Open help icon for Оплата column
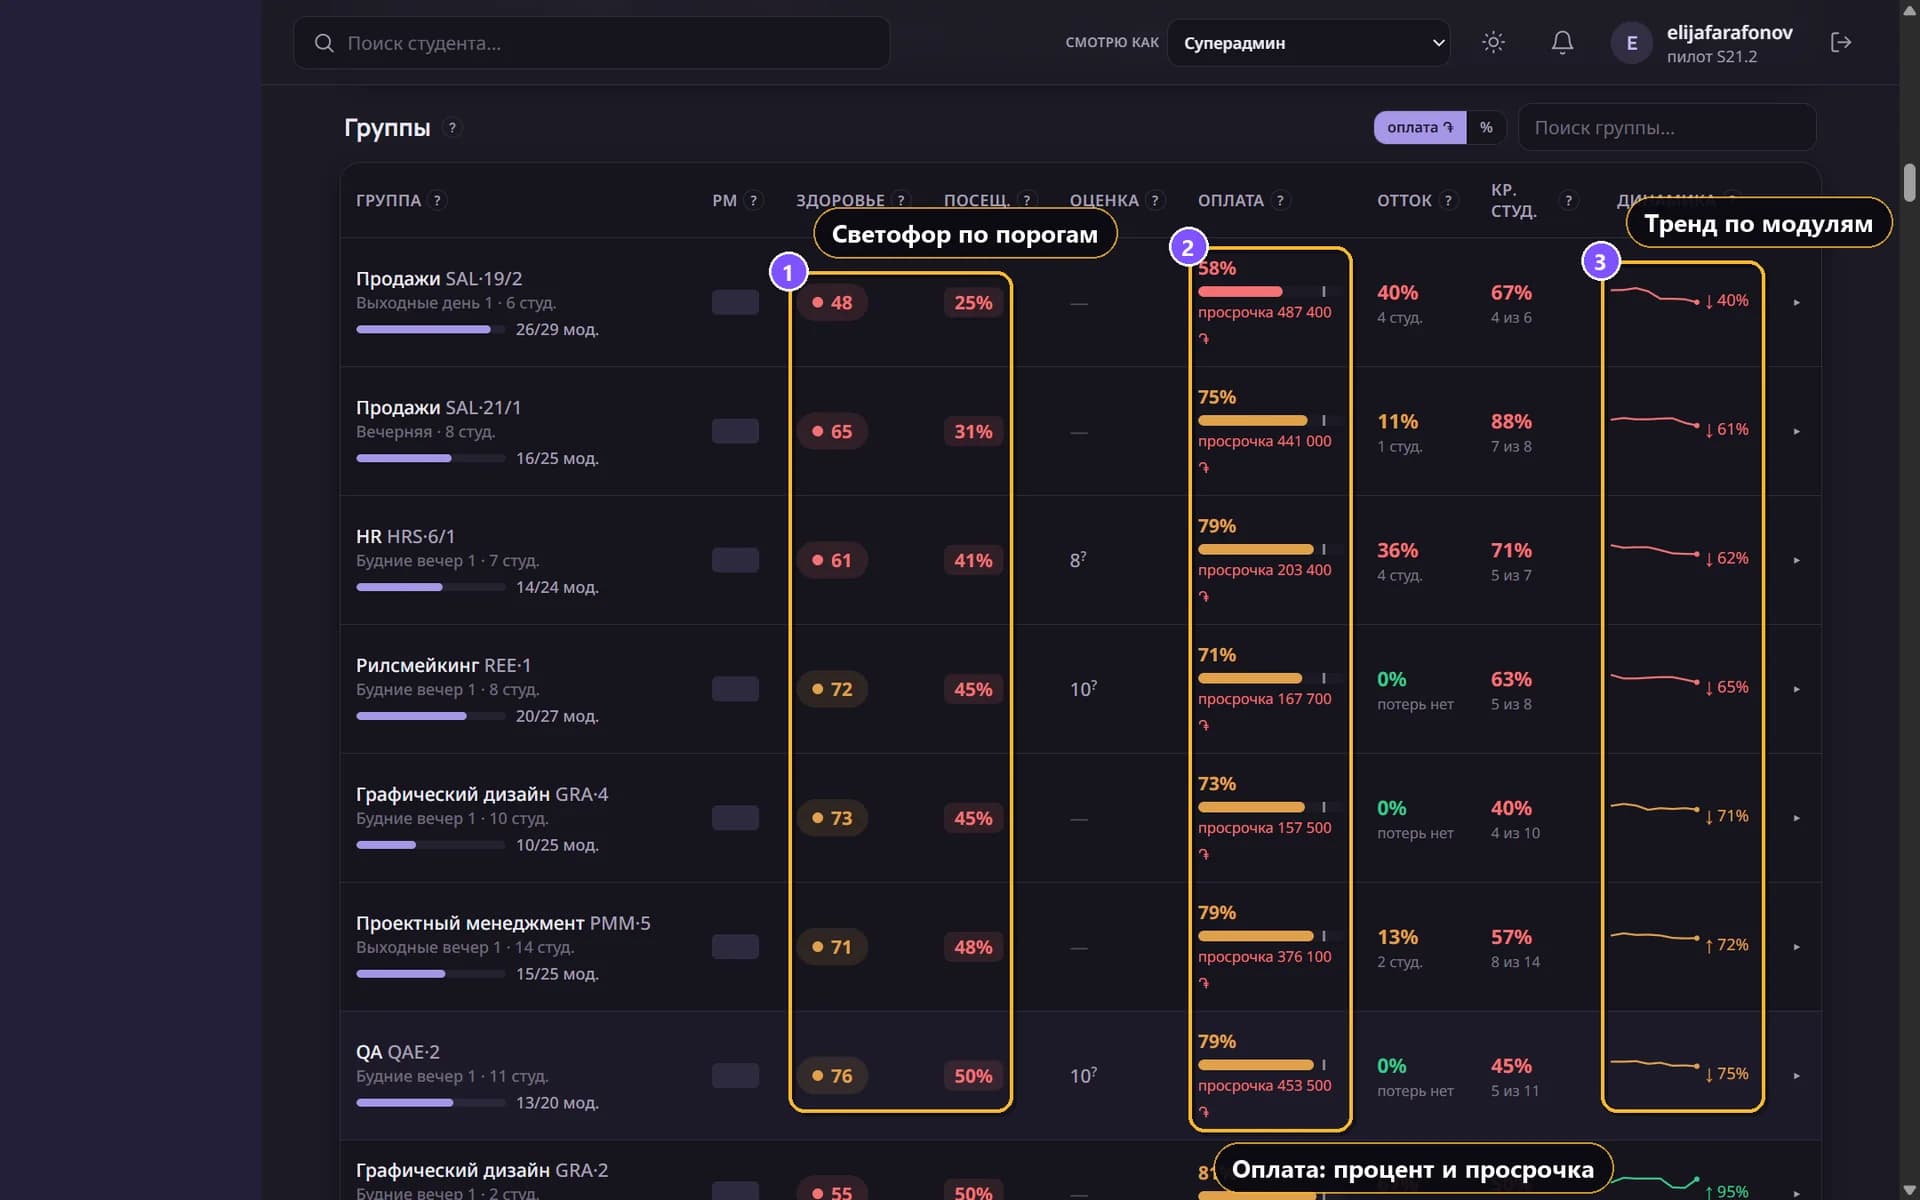1920x1200 pixels. (1280, 201)
